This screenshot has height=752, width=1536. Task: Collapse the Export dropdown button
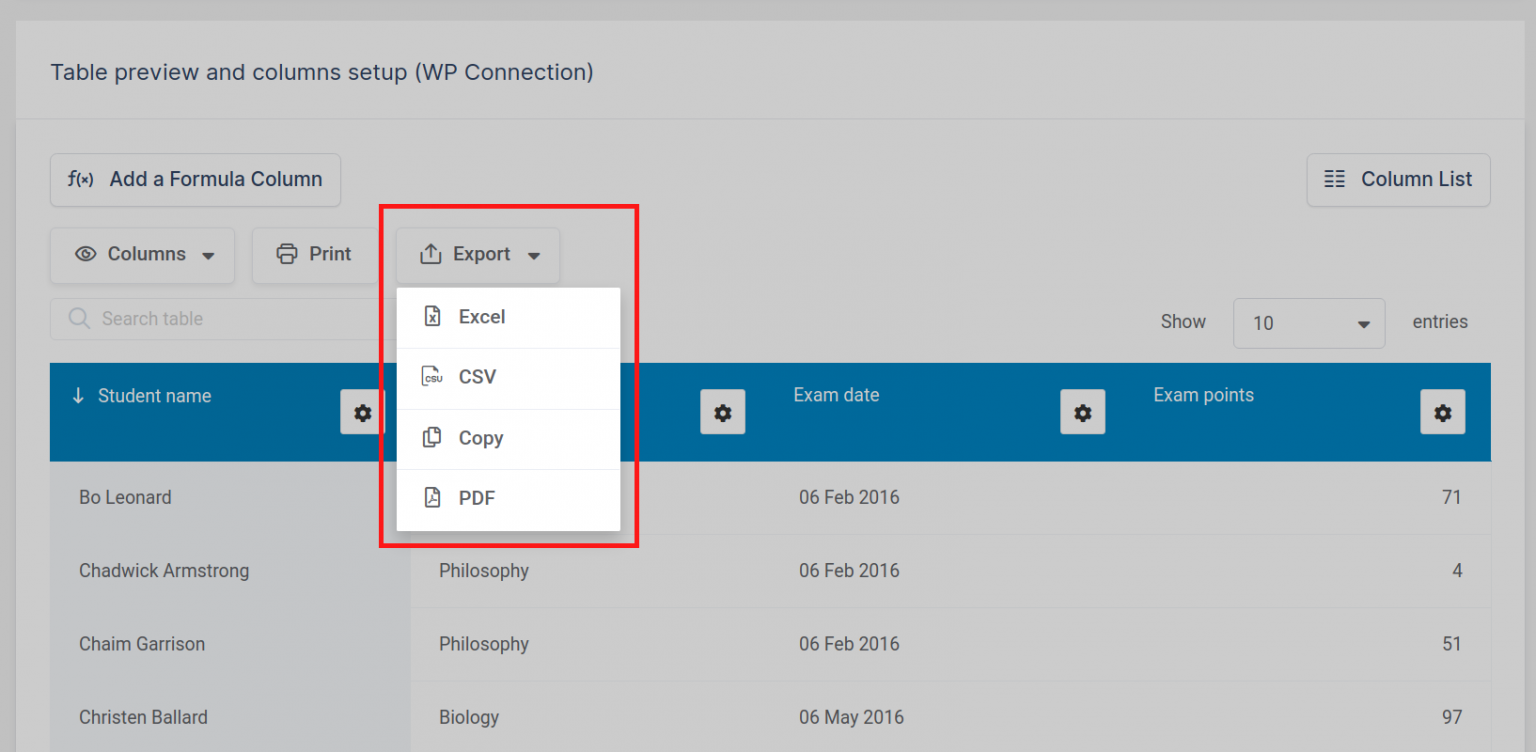pos(477,255)
